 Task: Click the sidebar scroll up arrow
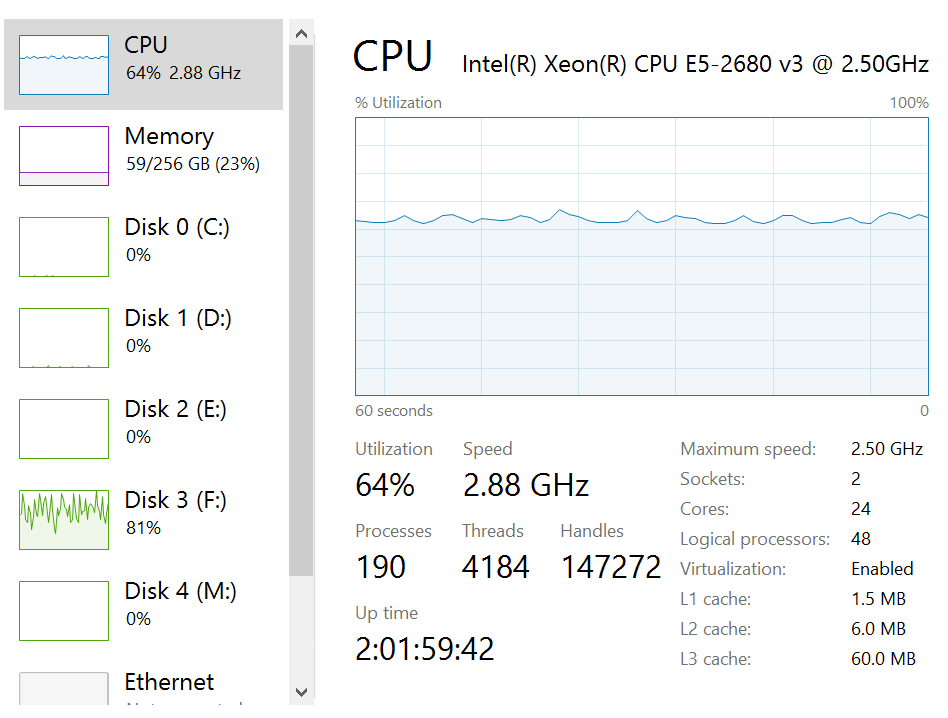click(x=302, y=34)
